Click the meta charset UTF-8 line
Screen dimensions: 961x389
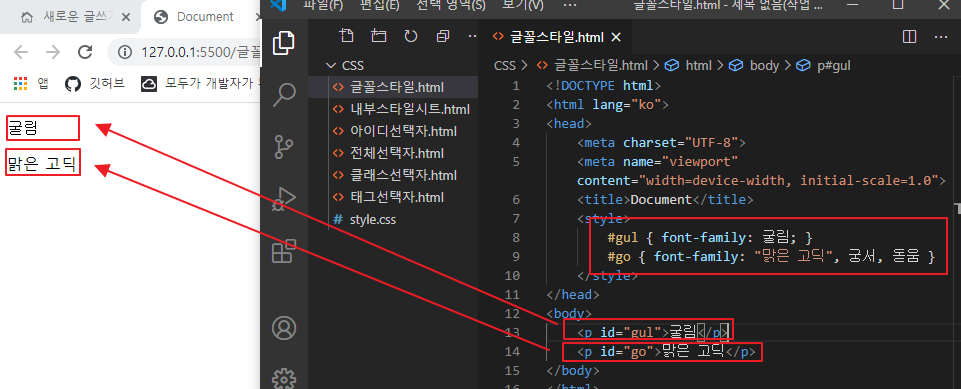[x=661, y=143]
